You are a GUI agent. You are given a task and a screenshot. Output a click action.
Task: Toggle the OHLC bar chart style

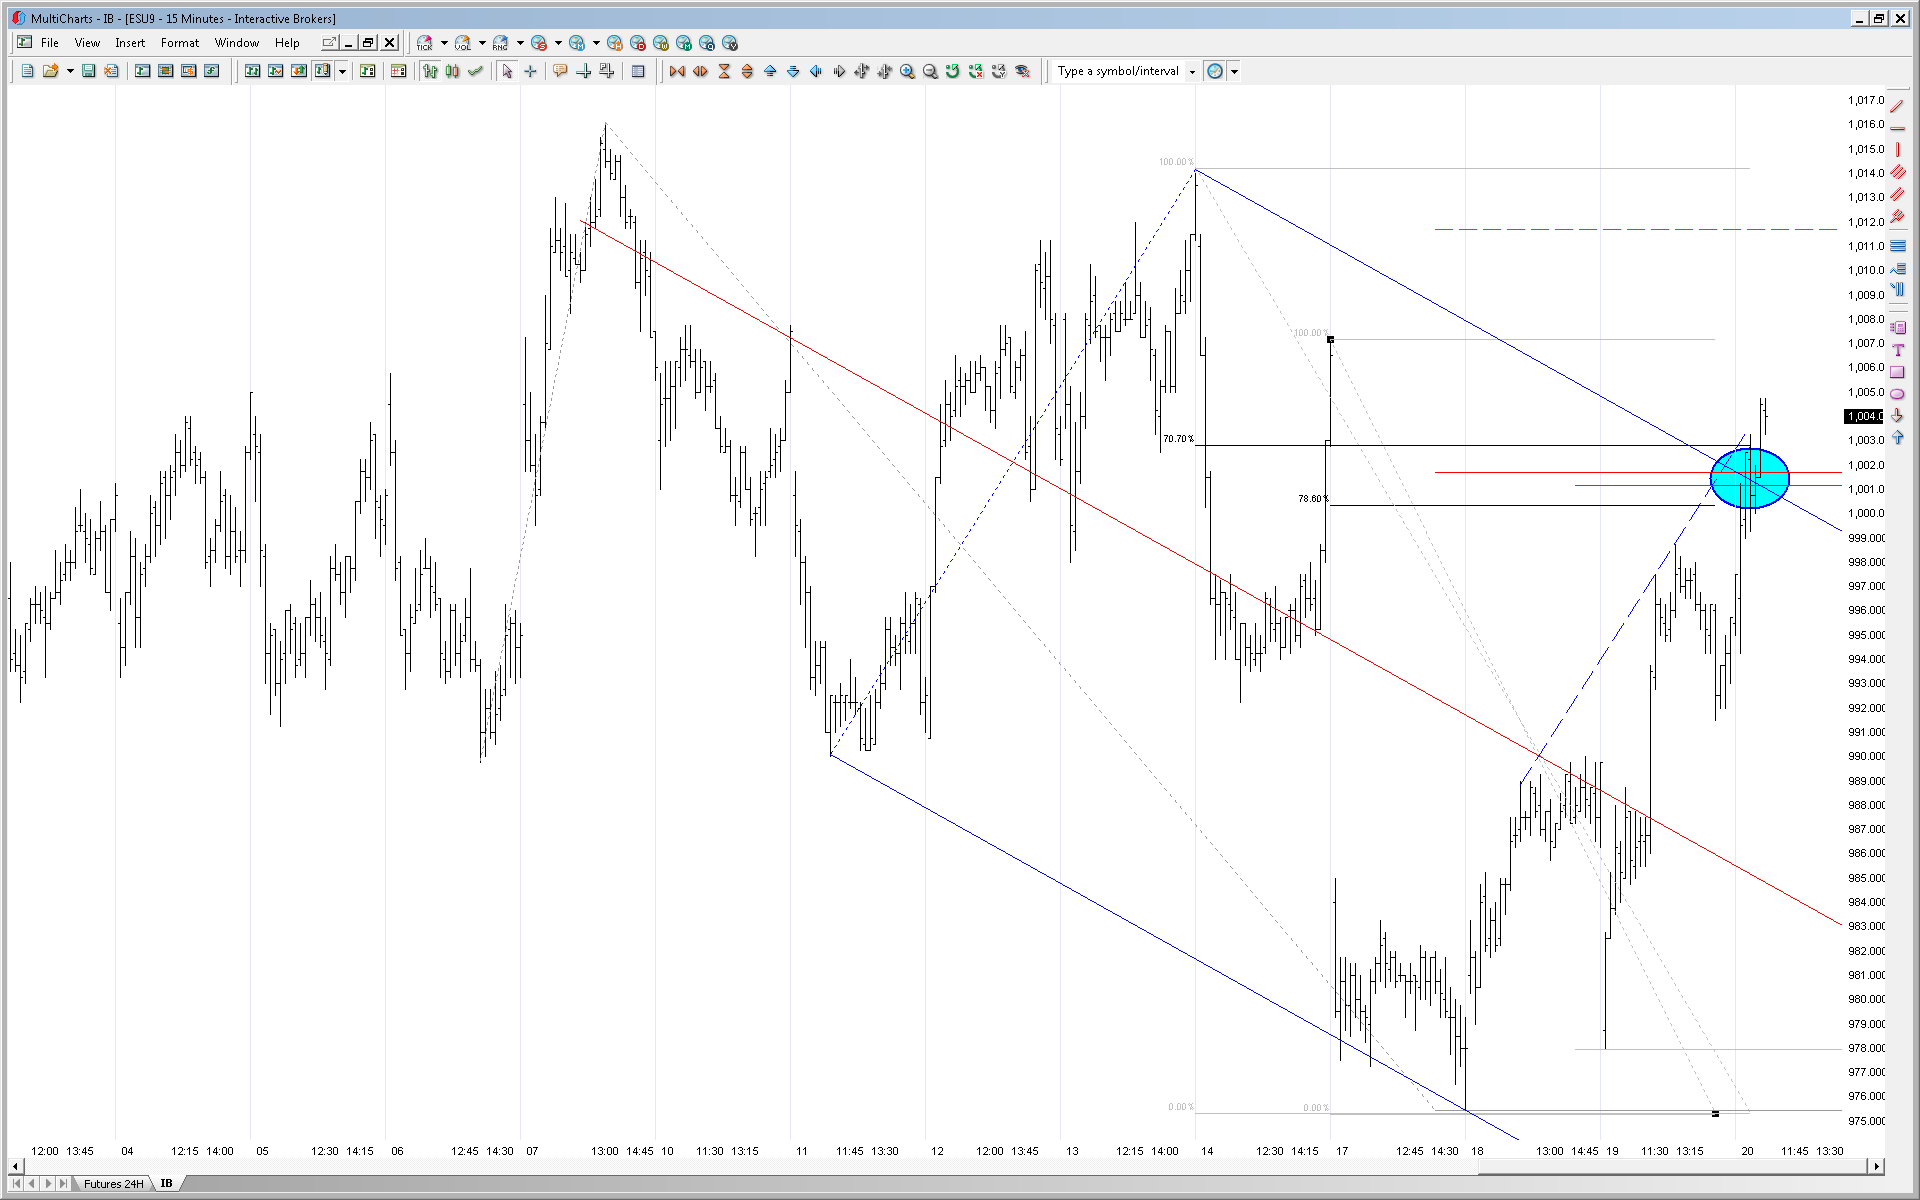coord(430,71)
